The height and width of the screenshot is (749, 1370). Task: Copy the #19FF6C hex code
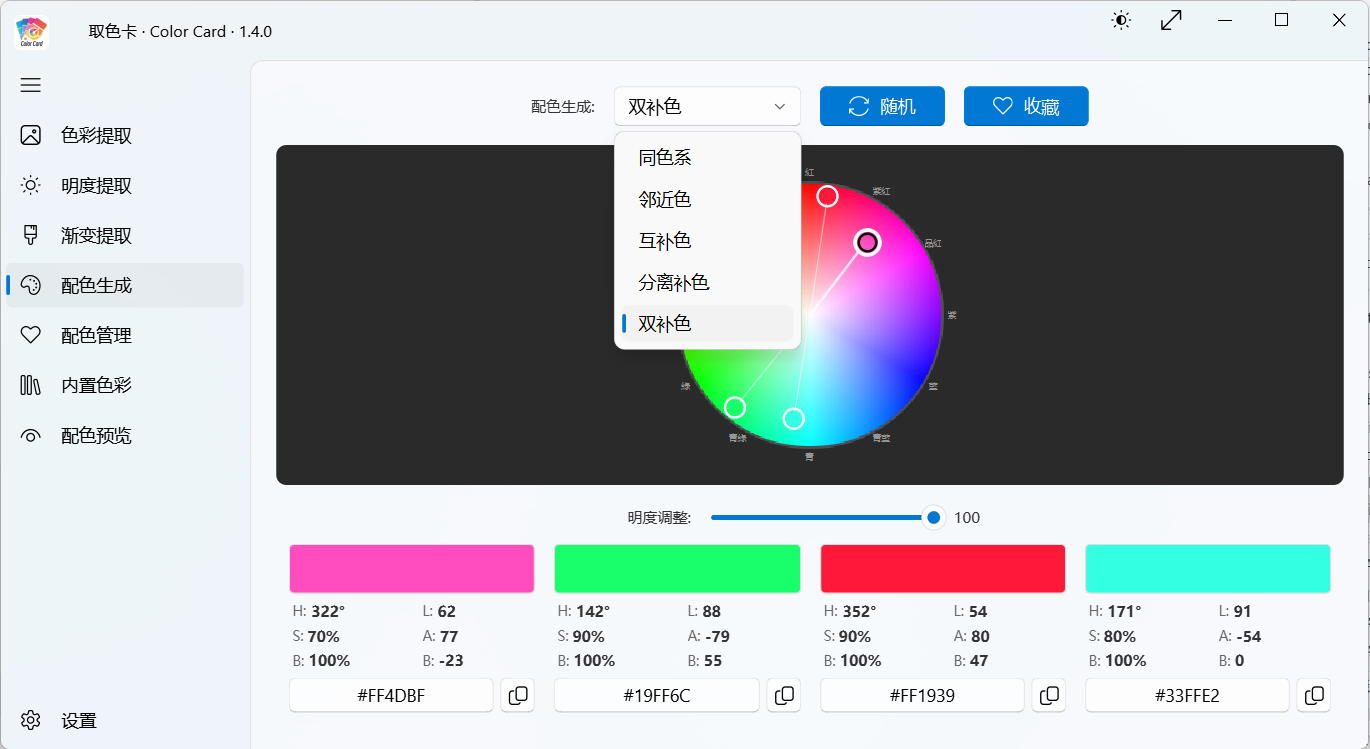pyautogui.click(x=784, y=695)
